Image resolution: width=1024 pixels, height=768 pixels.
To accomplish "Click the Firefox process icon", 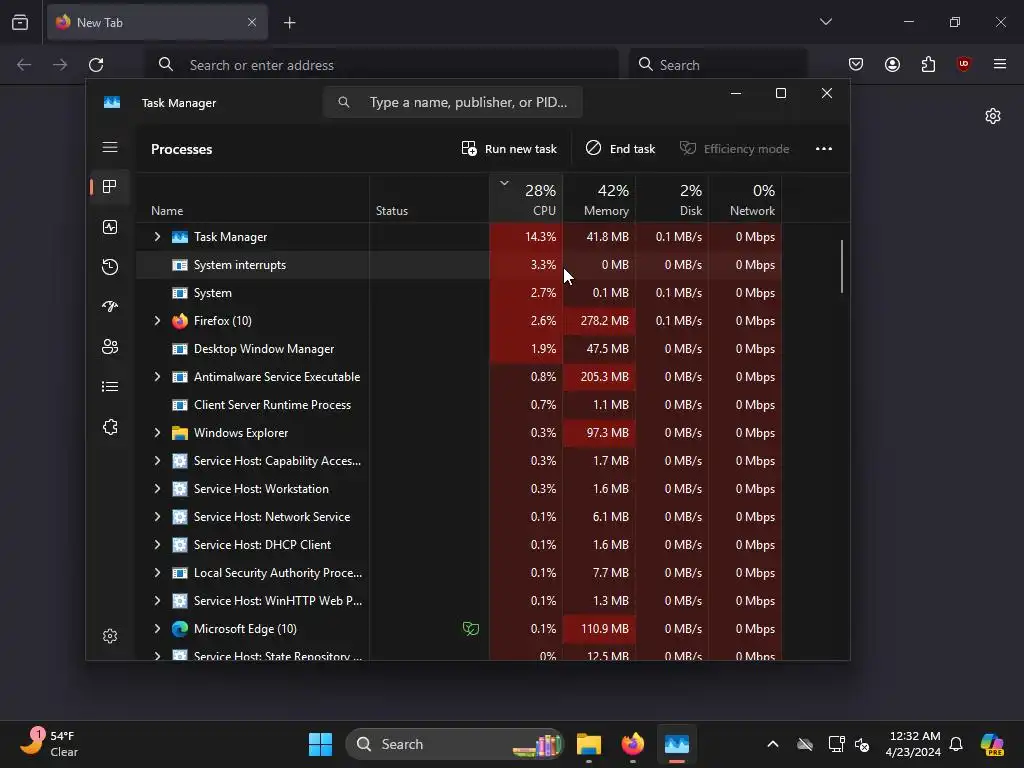I will 180,321.
